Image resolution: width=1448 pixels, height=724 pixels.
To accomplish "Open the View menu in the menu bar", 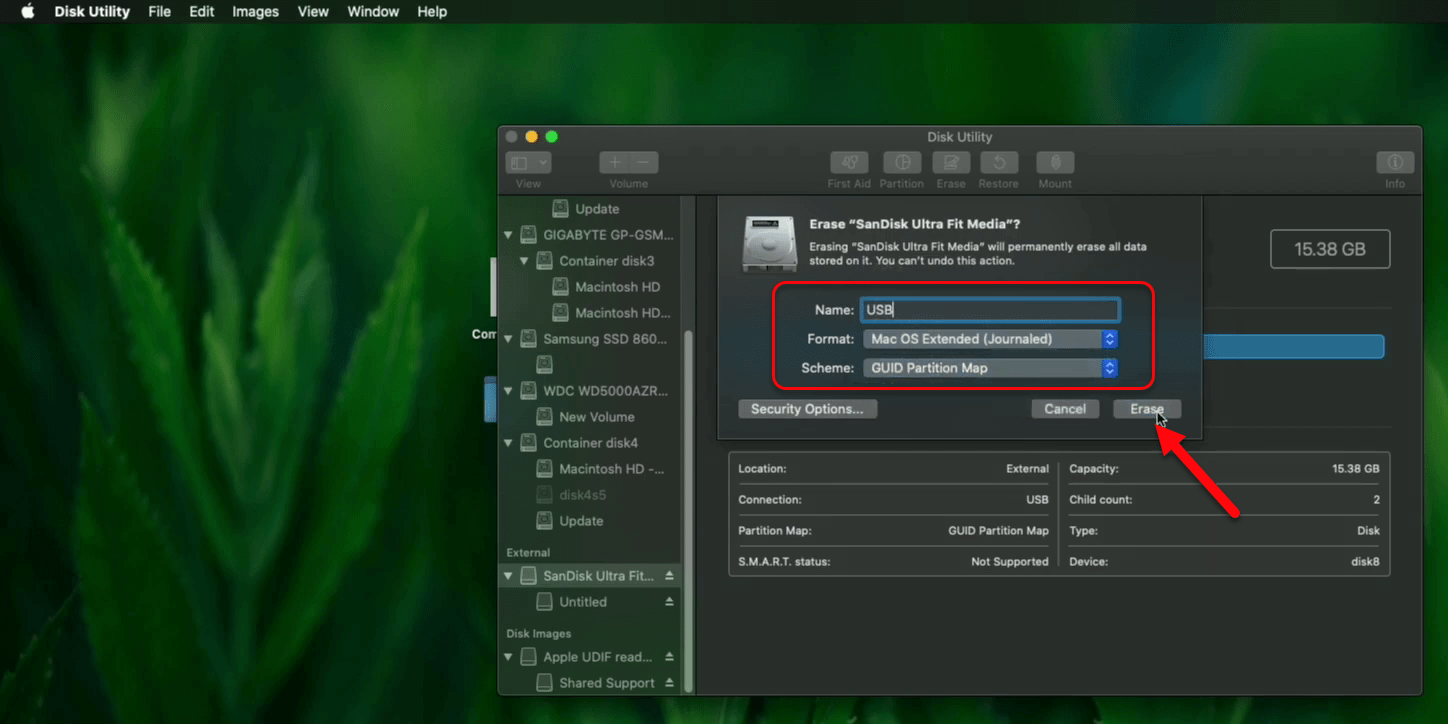I will click(313, 12).
